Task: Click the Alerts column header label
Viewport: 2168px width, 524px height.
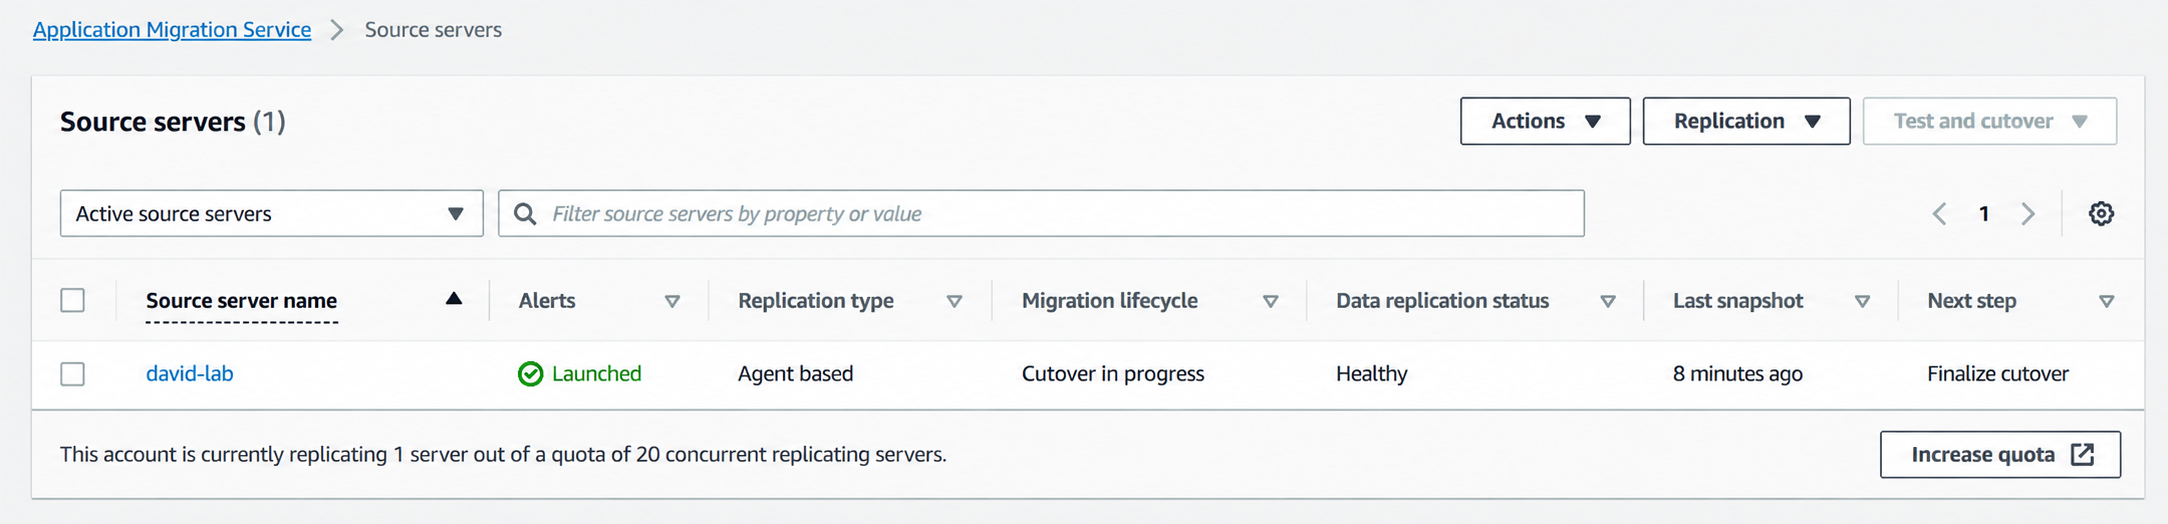Action: click(547, 301)
